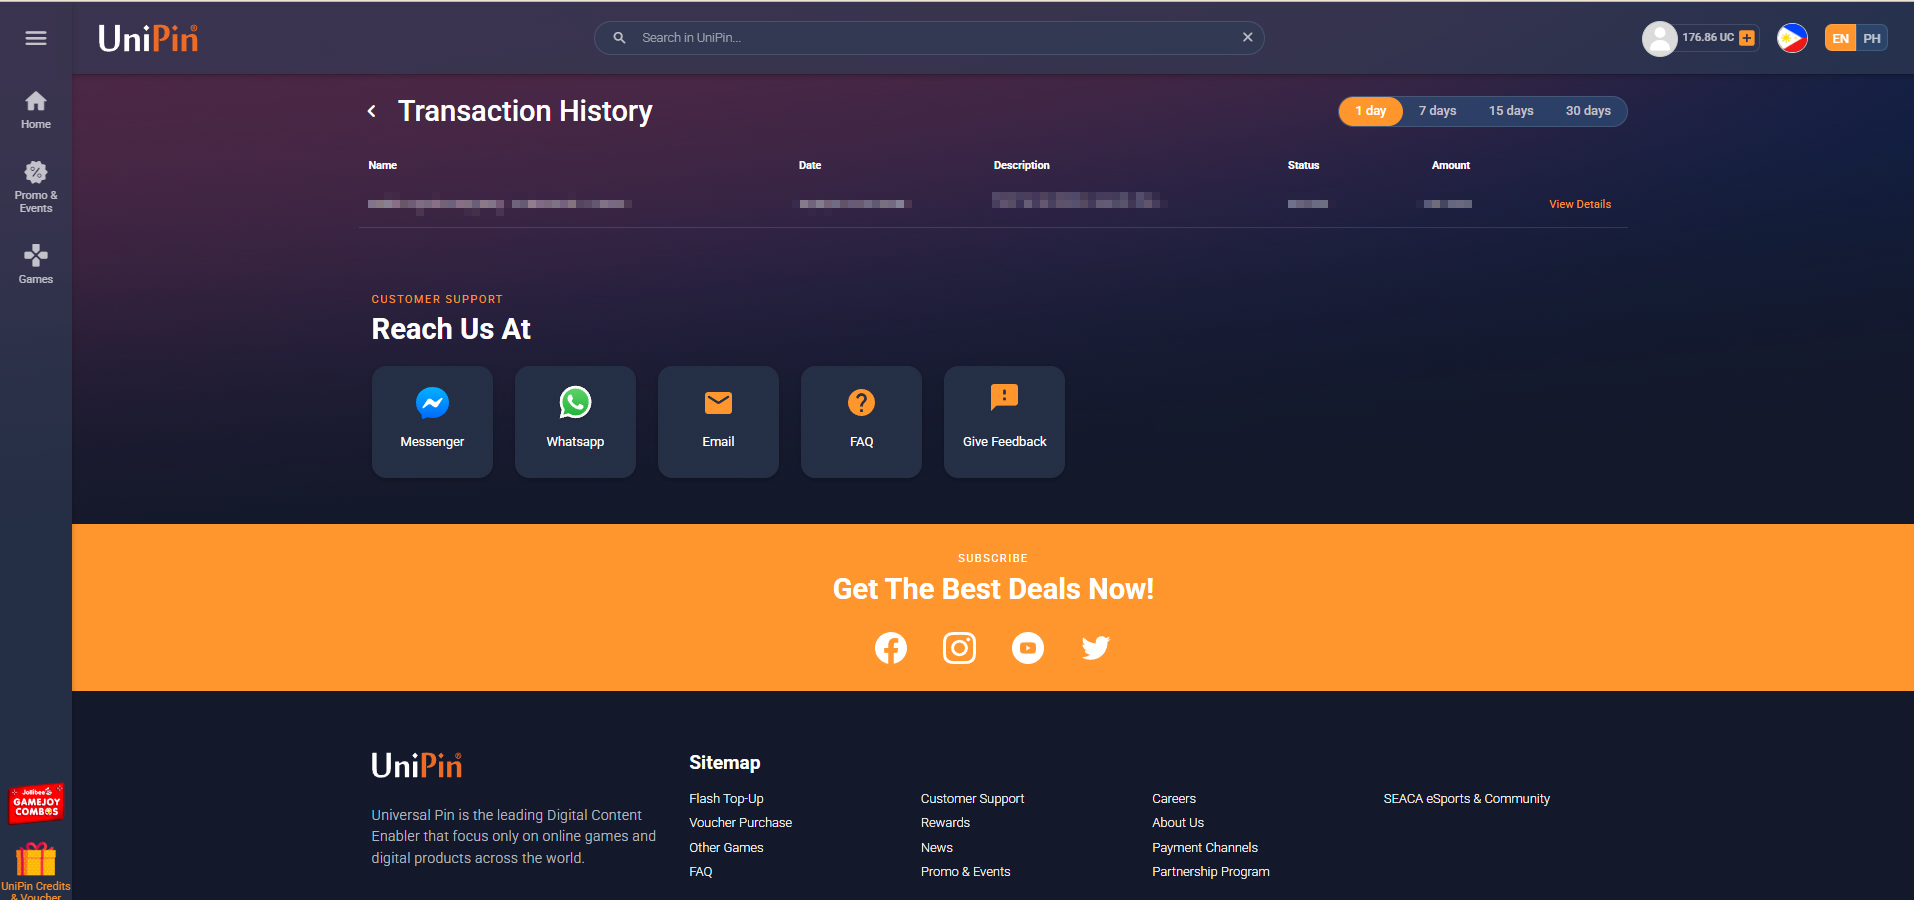1914x900 pixels.
Task: Open Flash Top-Up footer link
Action: pyautogui.click(x=726, y=798)
